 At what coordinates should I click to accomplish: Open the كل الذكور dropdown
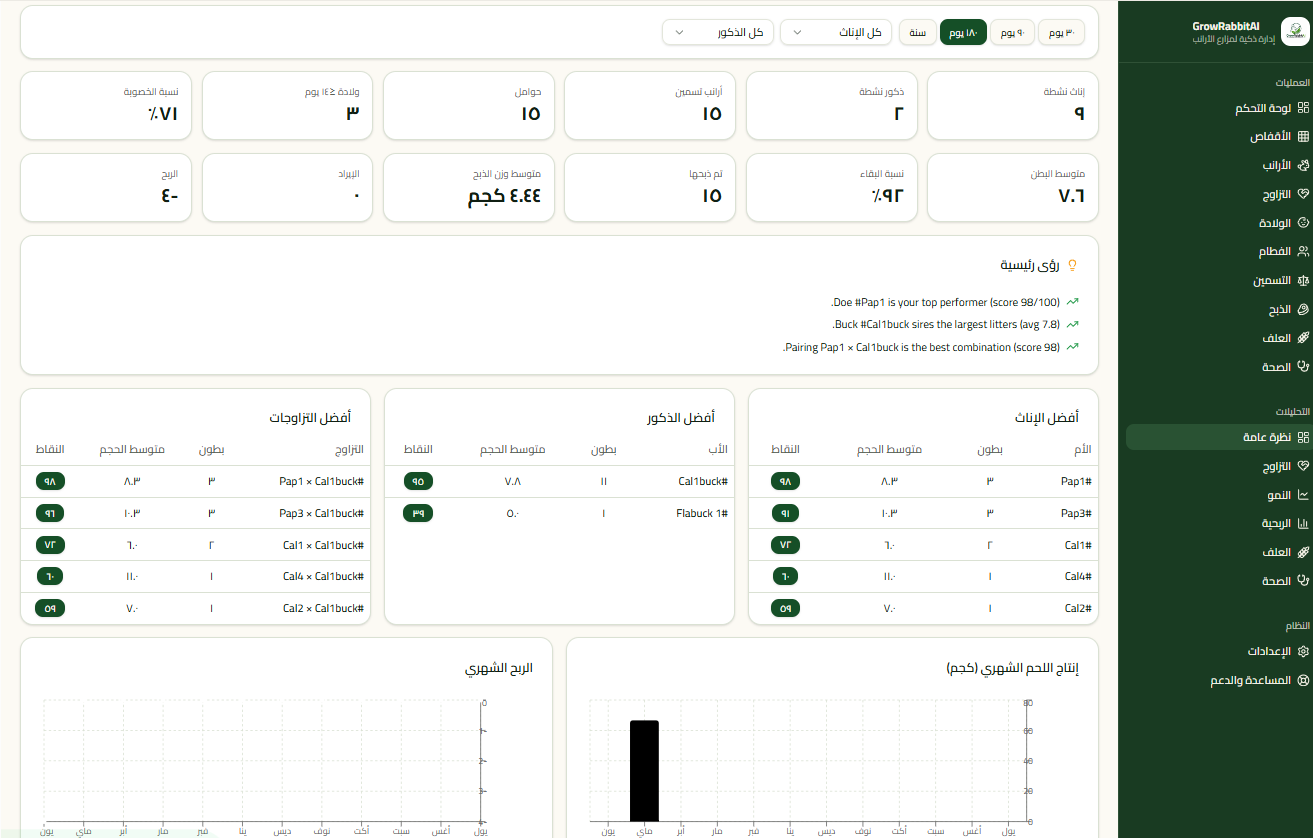pyautogui.click(x=718, y=33)
